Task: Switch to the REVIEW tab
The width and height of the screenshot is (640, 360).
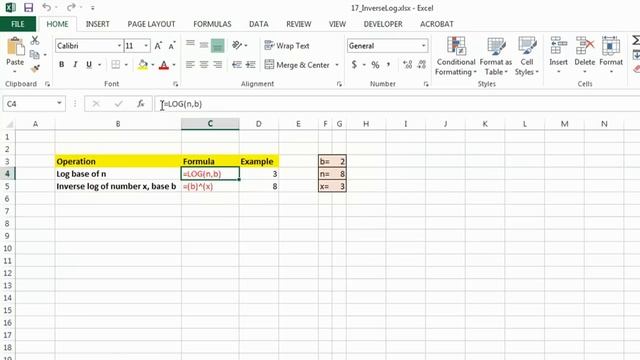Action: point(299,24)
